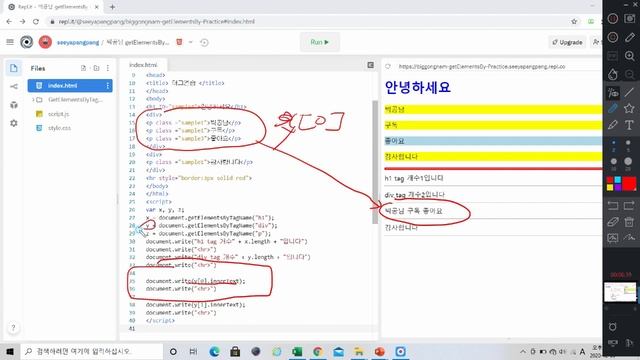Screen dimensions: 640x360
Task: Add a new folder in Files panel
Action: (x=96, y=68)
